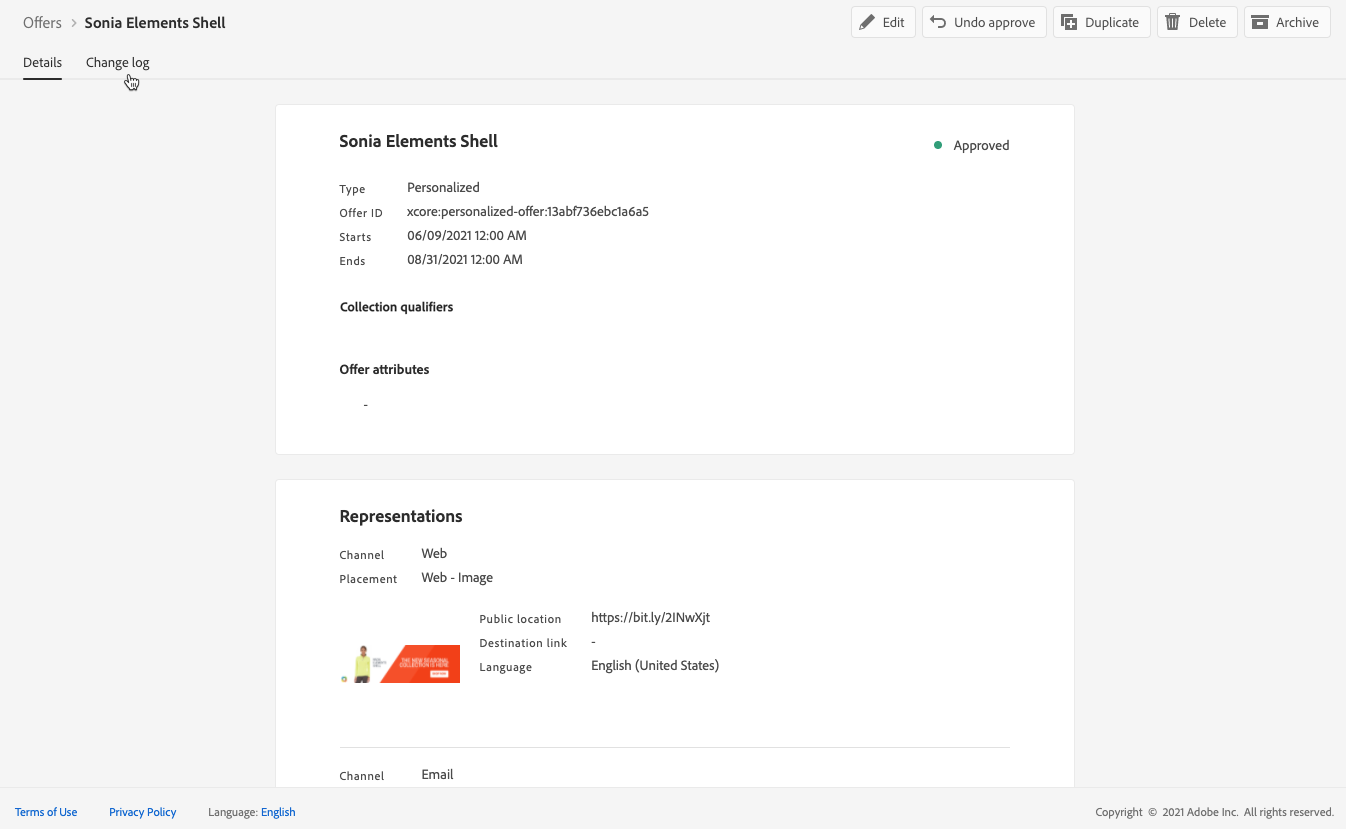Viewport: 1346px width, 829px height.
Task: Click the Duplicate copy icon
Action: (x=1069, y=22)
